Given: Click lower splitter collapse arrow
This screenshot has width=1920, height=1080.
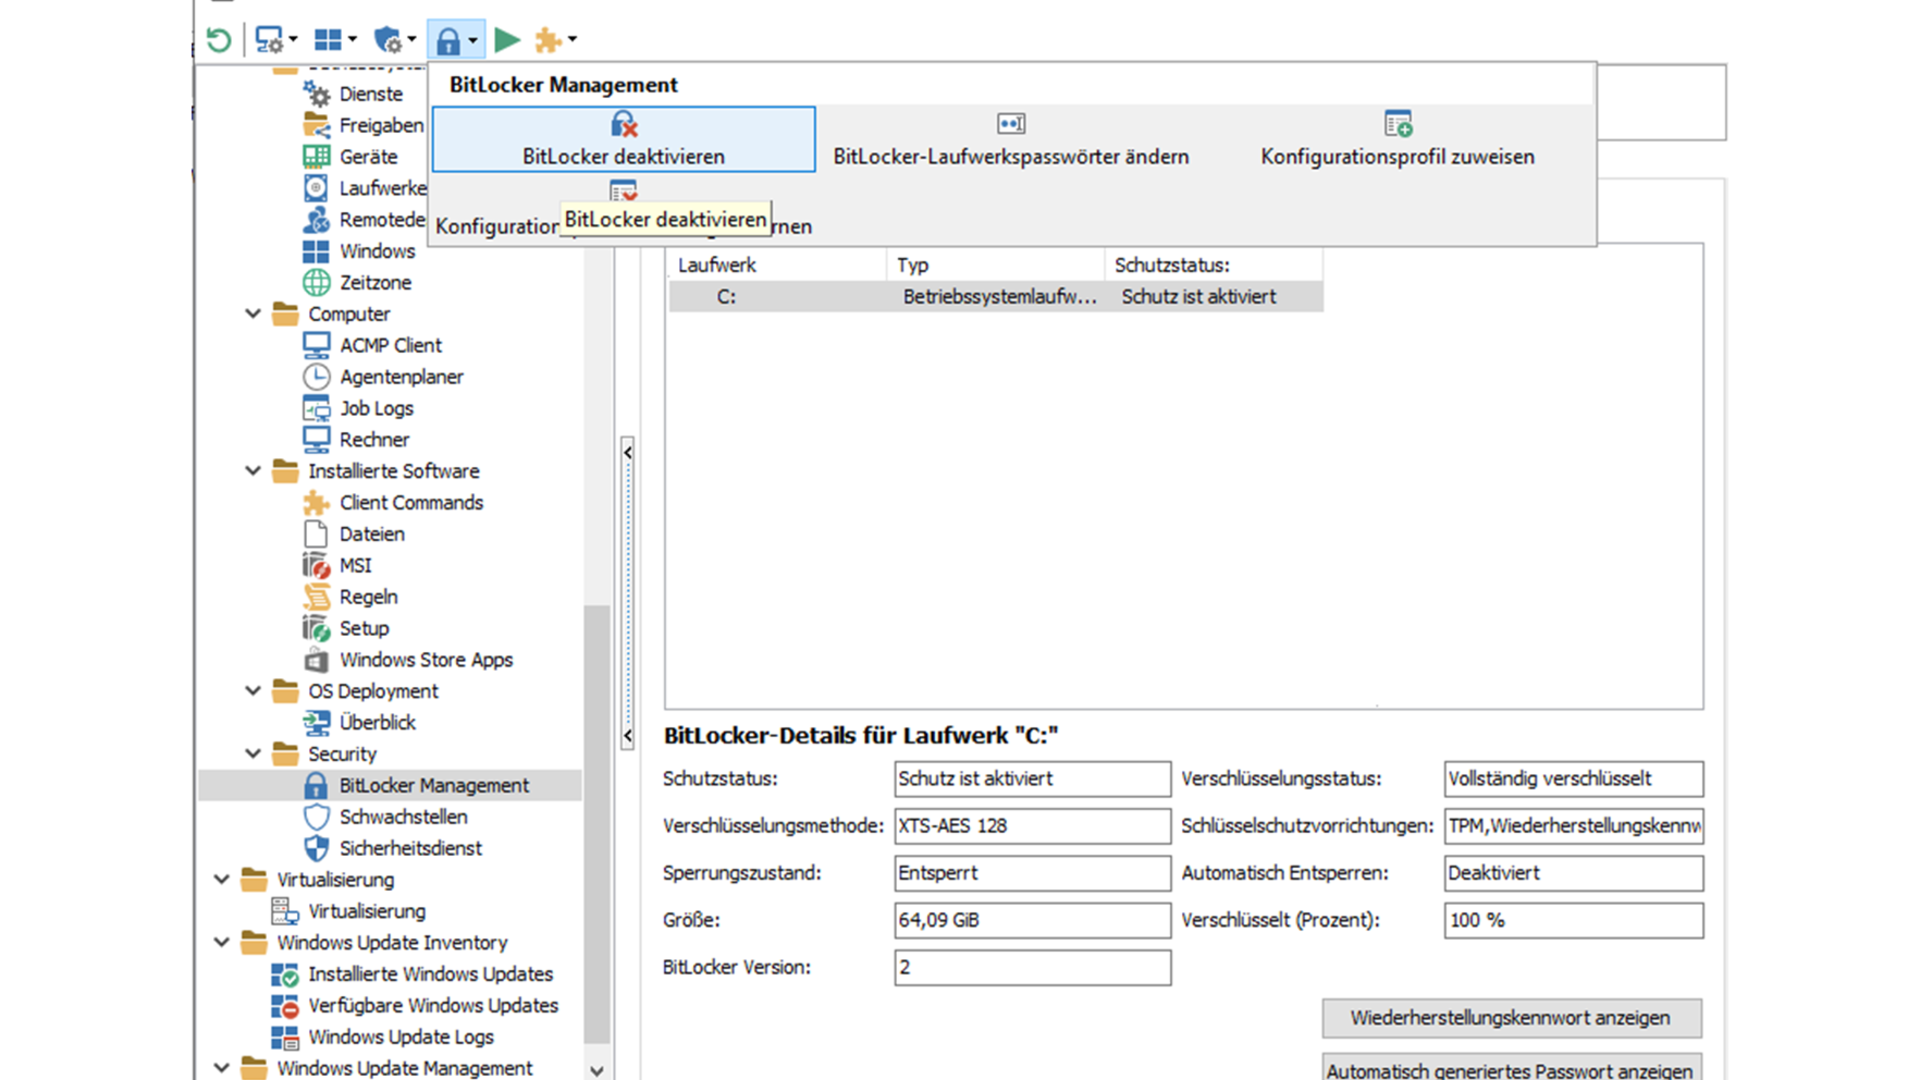Looking at the screenshot, I should [627, 737].
